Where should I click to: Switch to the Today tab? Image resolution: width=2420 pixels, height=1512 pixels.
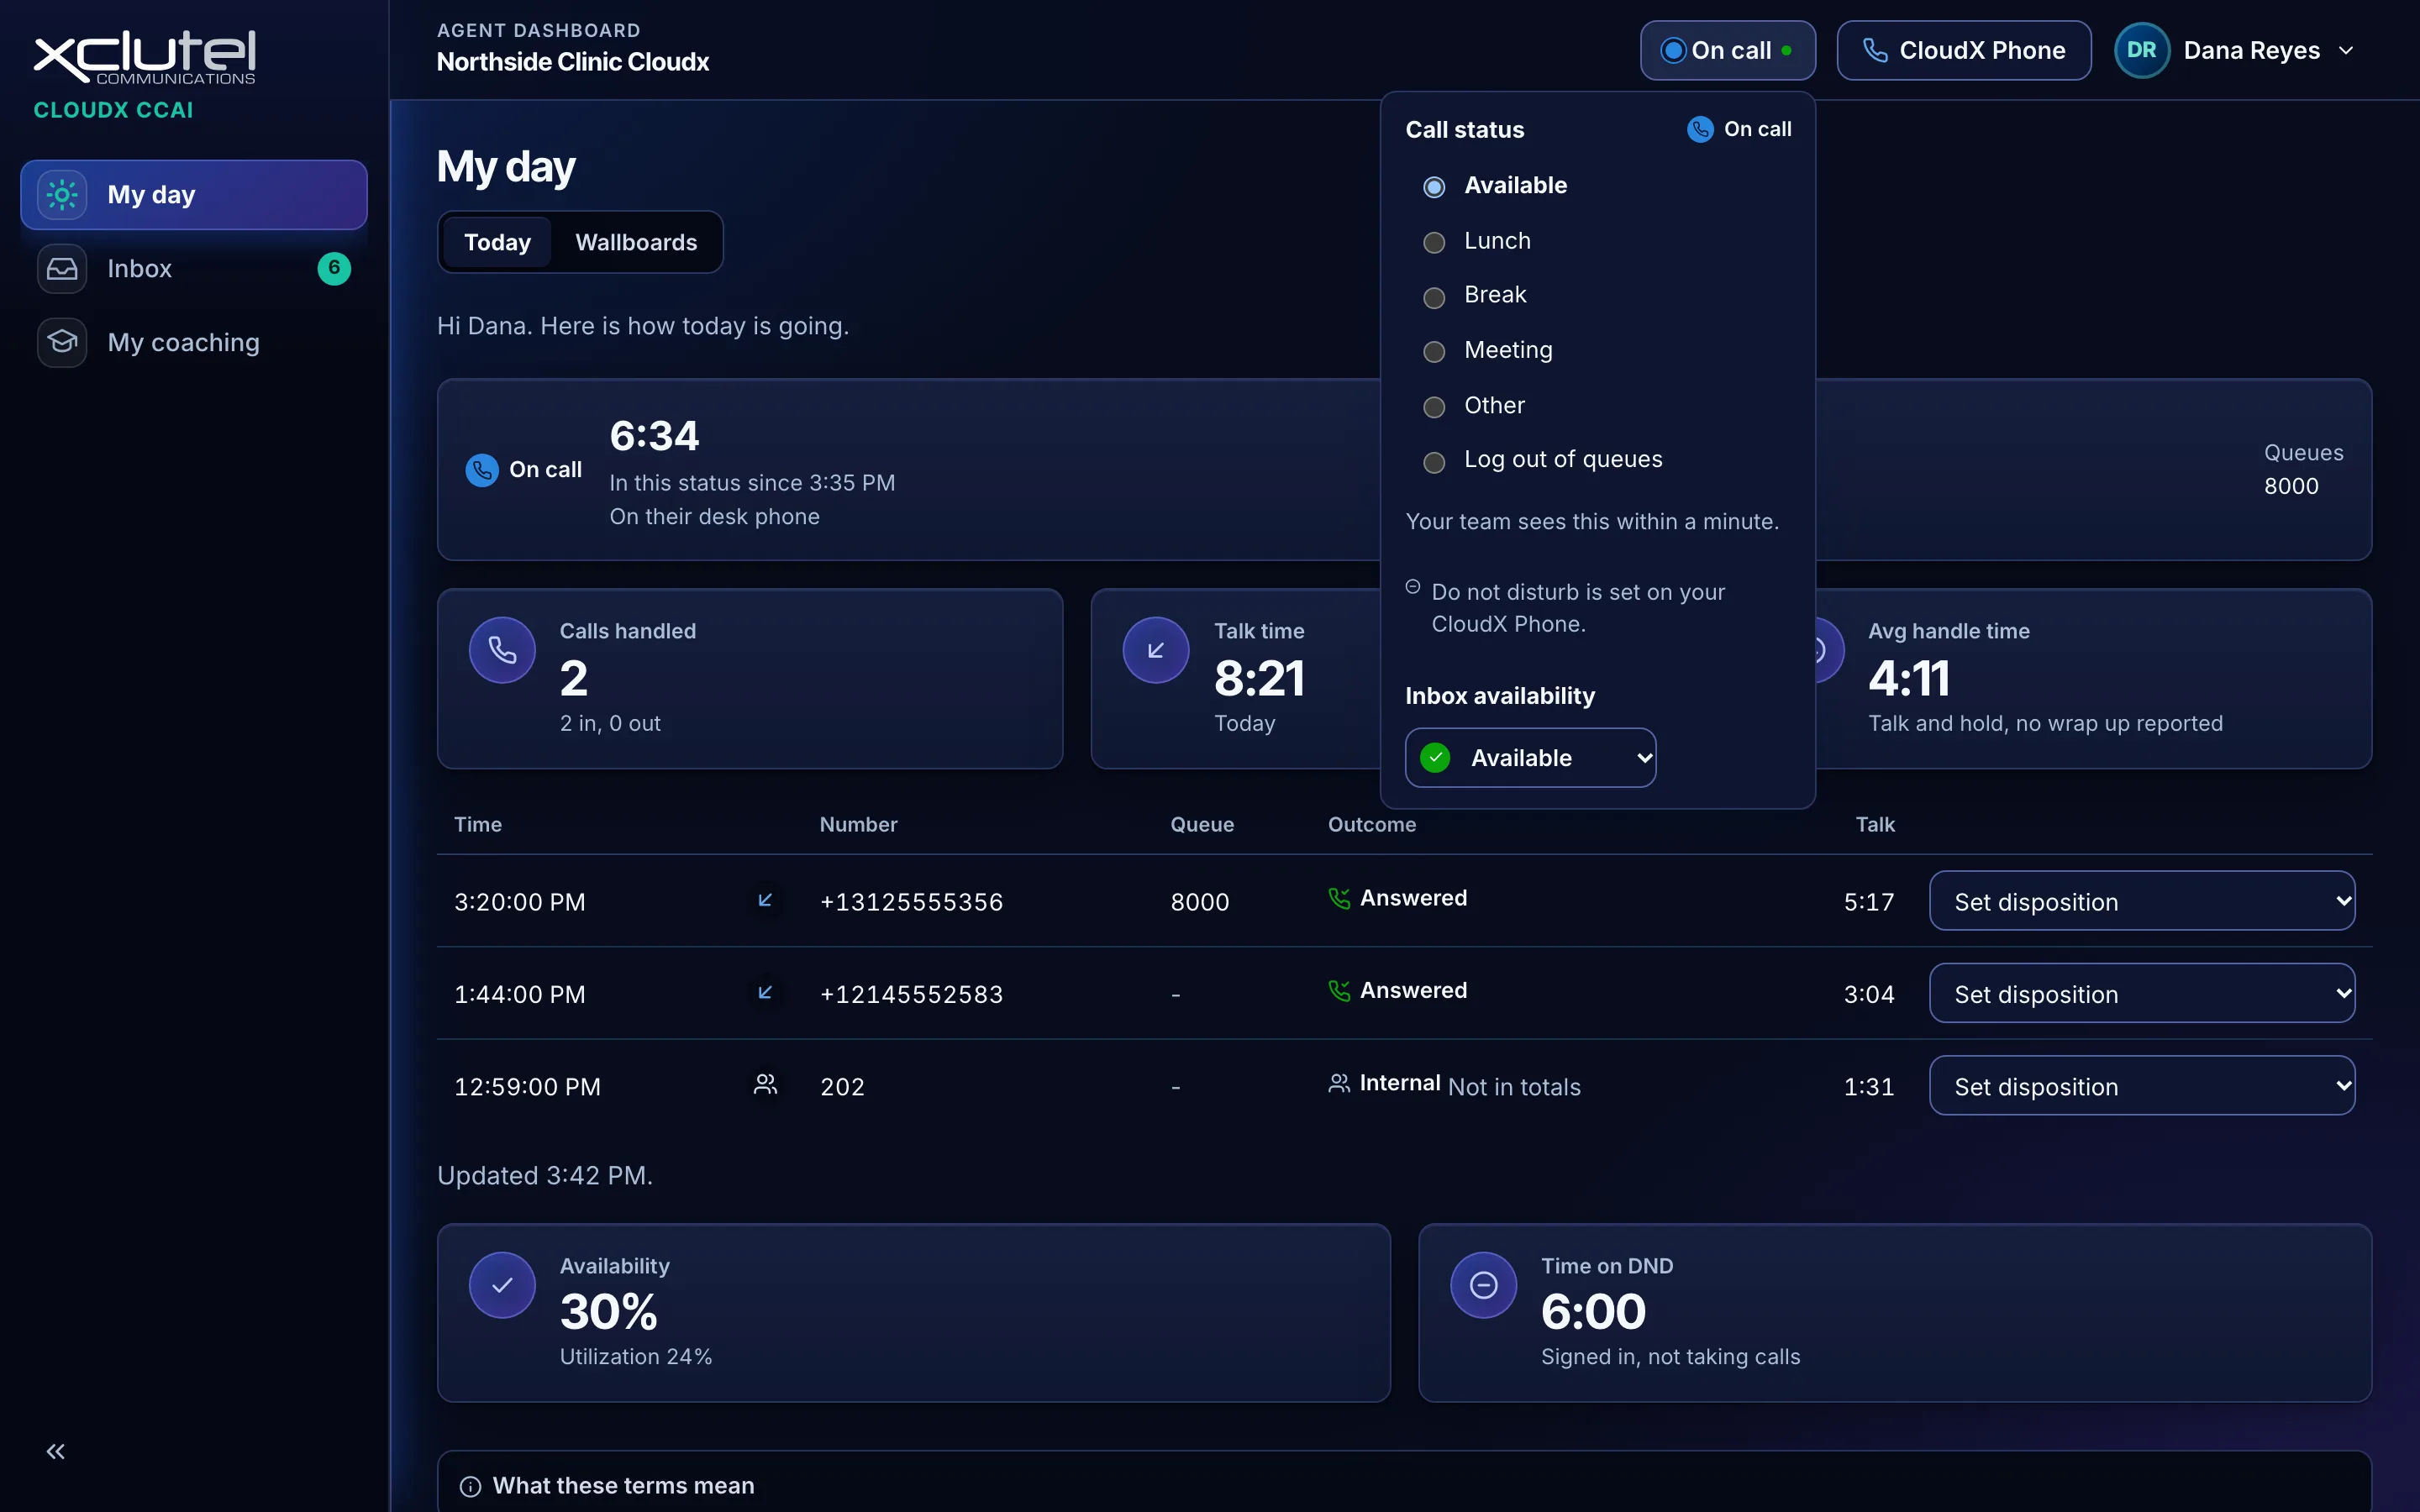click(497, 242)
